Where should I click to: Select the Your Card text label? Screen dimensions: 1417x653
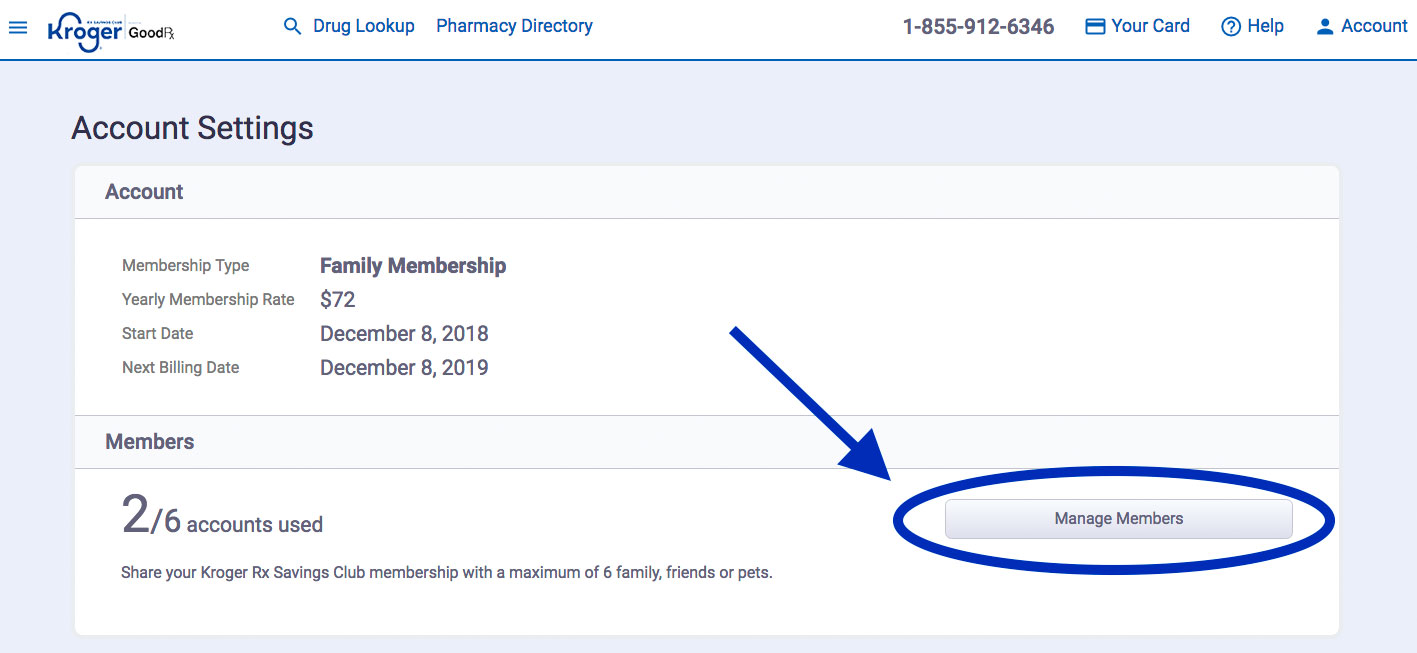[x=1151, y=26]
